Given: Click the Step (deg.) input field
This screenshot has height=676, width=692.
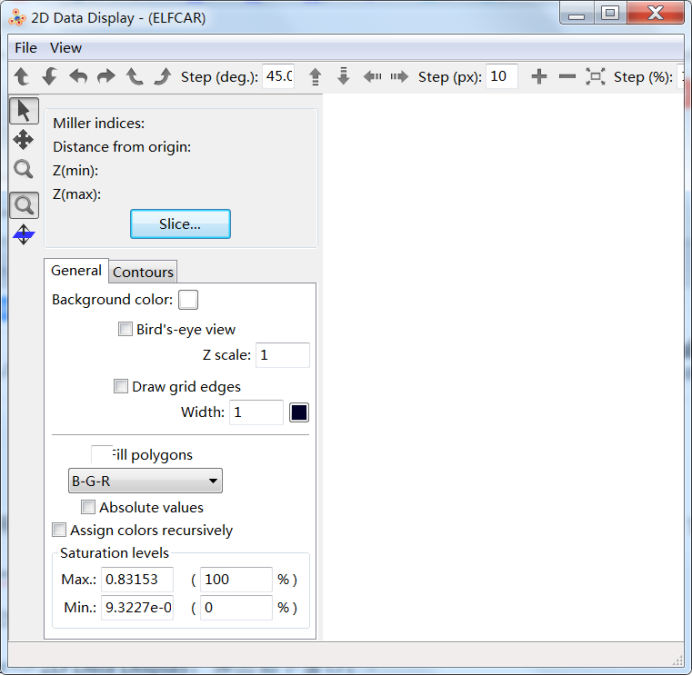Looking at the screenshot, I should (x=278, y=76).
